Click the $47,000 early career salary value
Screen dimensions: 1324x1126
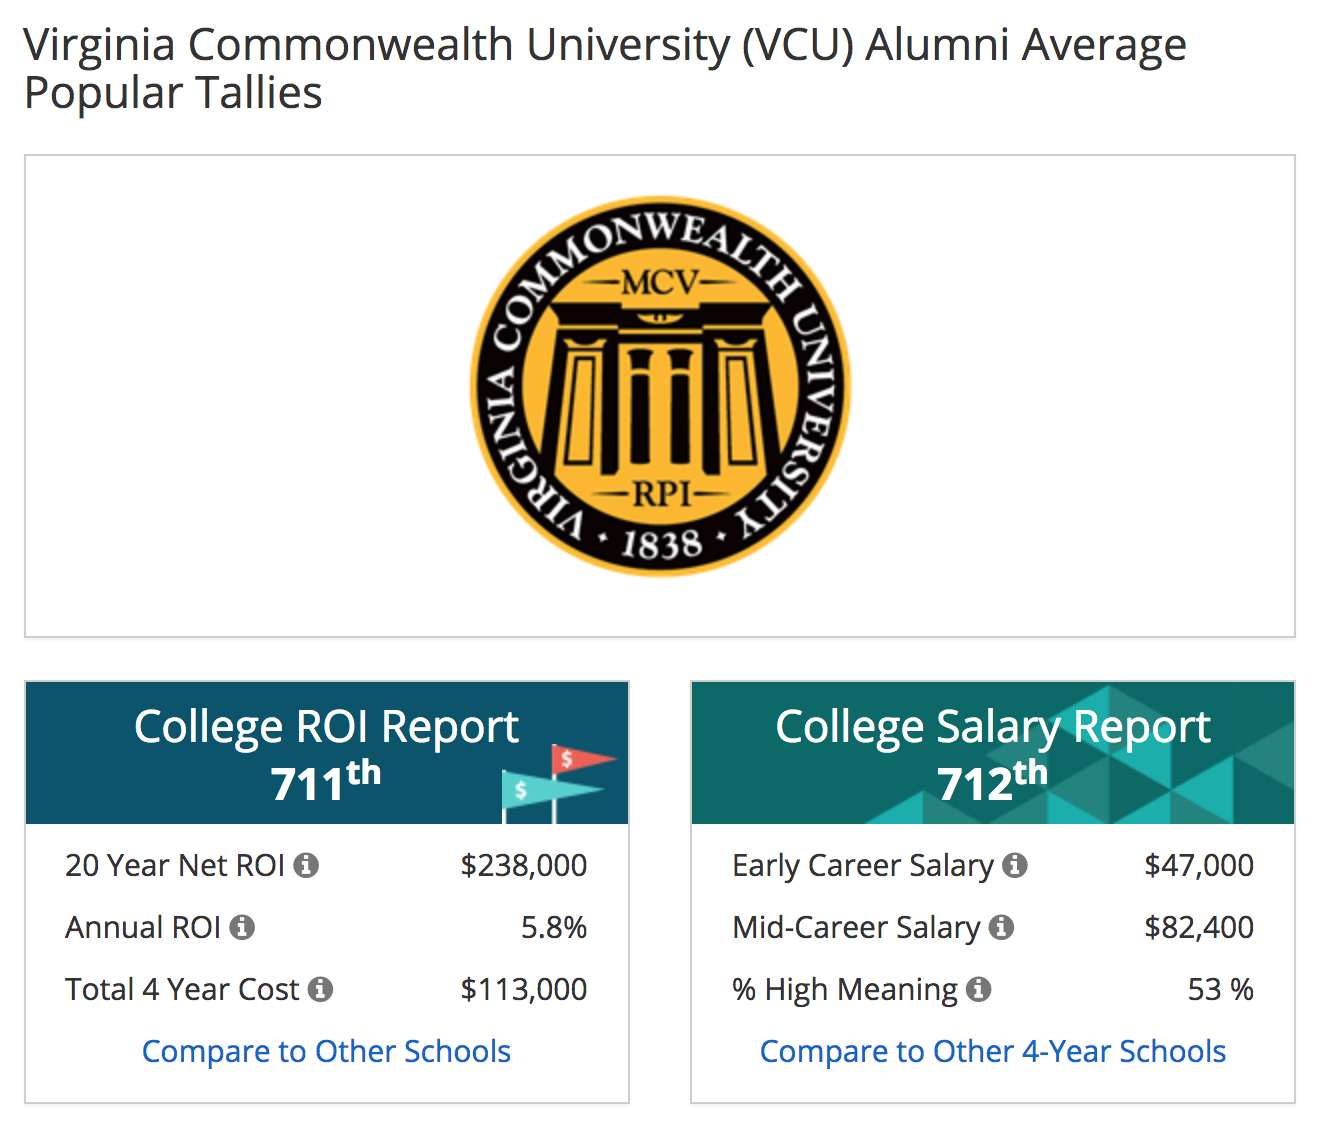pyautogui.click(x=1198, y=865)
